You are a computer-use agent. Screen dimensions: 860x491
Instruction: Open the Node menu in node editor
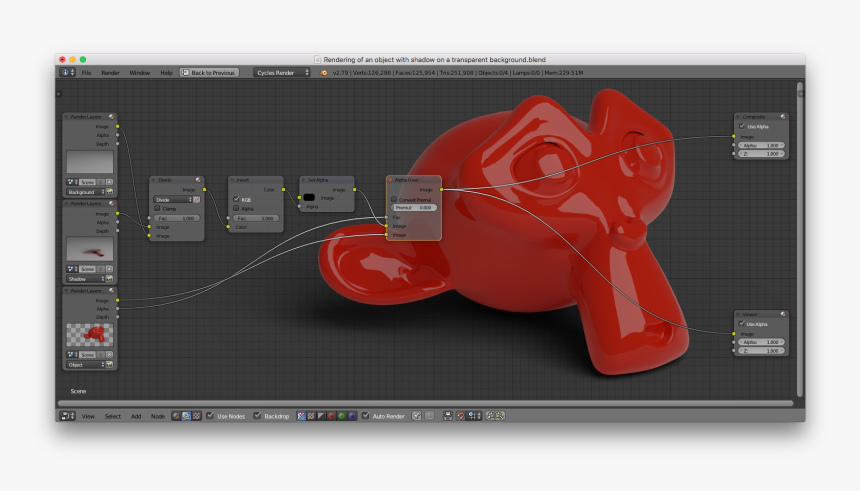[x=158, y=416]
